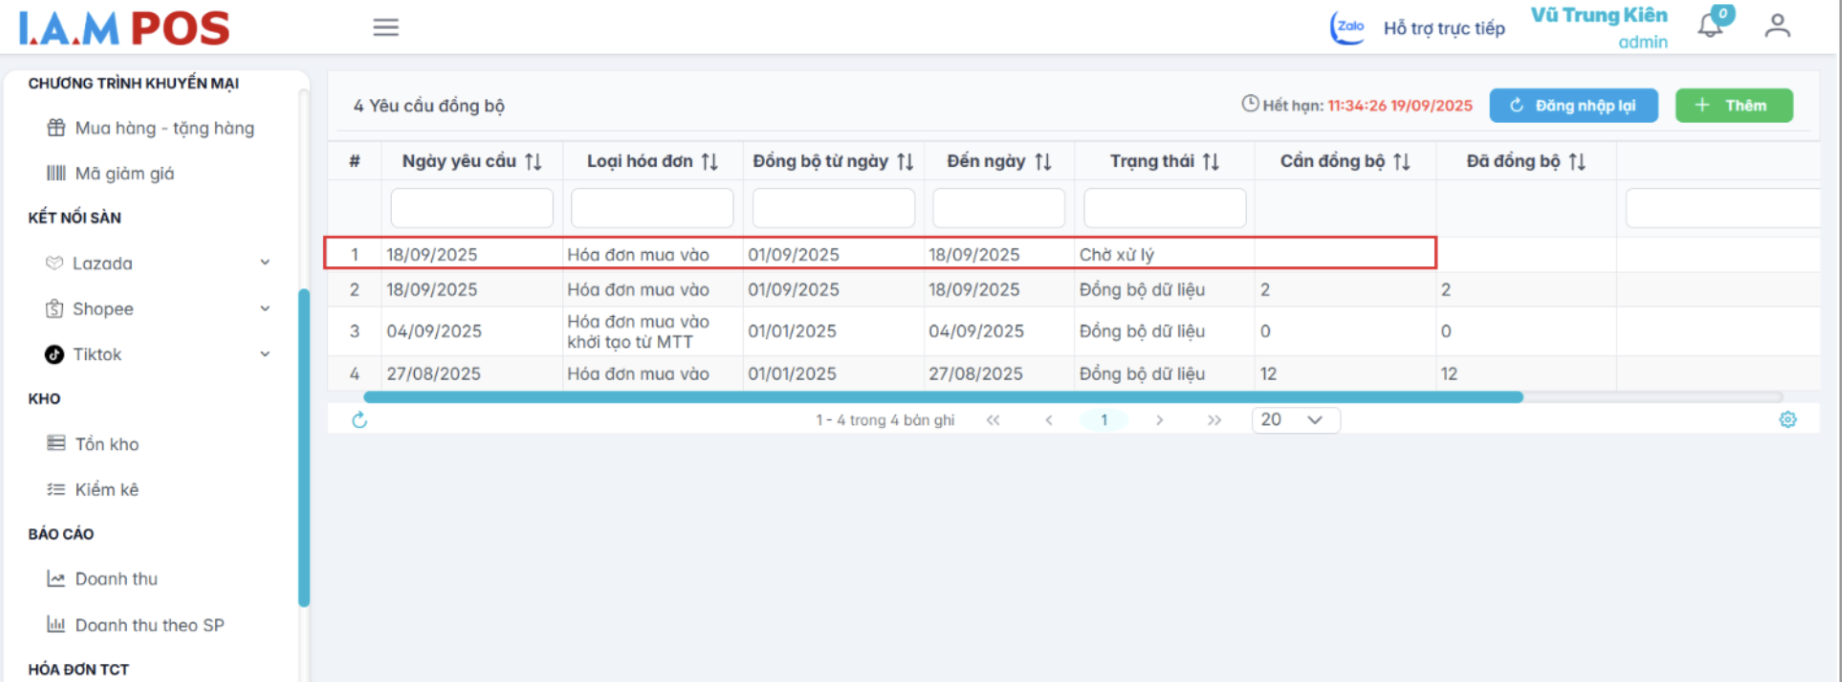The width and height of the screenshot is (1842, 682).
Task: Click the hamburger menu icon
Action: coord(386,27)
